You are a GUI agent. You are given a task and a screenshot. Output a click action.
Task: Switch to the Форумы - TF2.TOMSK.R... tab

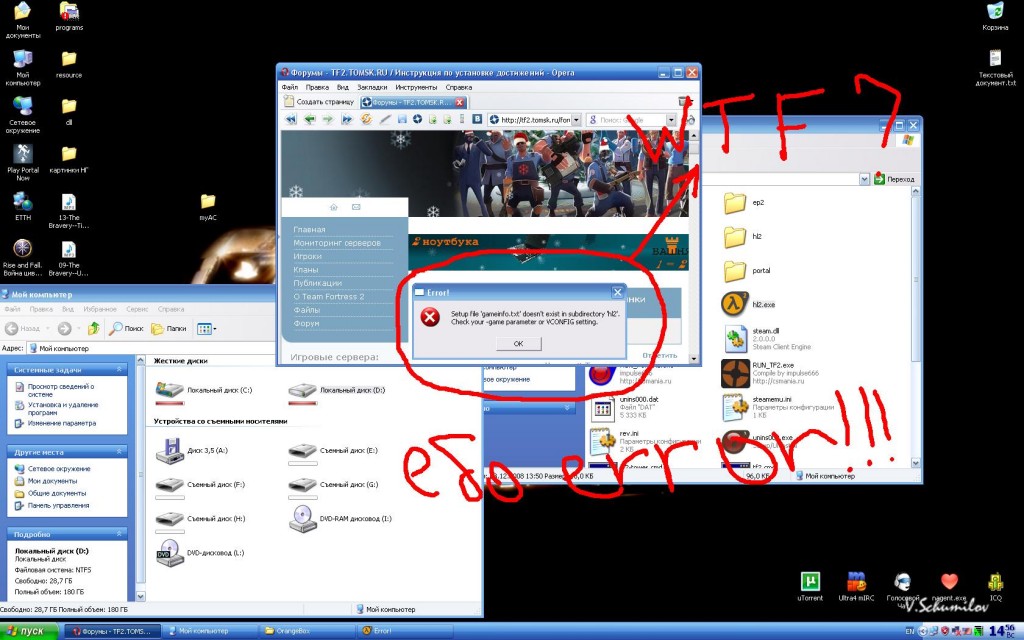point(413,102)
